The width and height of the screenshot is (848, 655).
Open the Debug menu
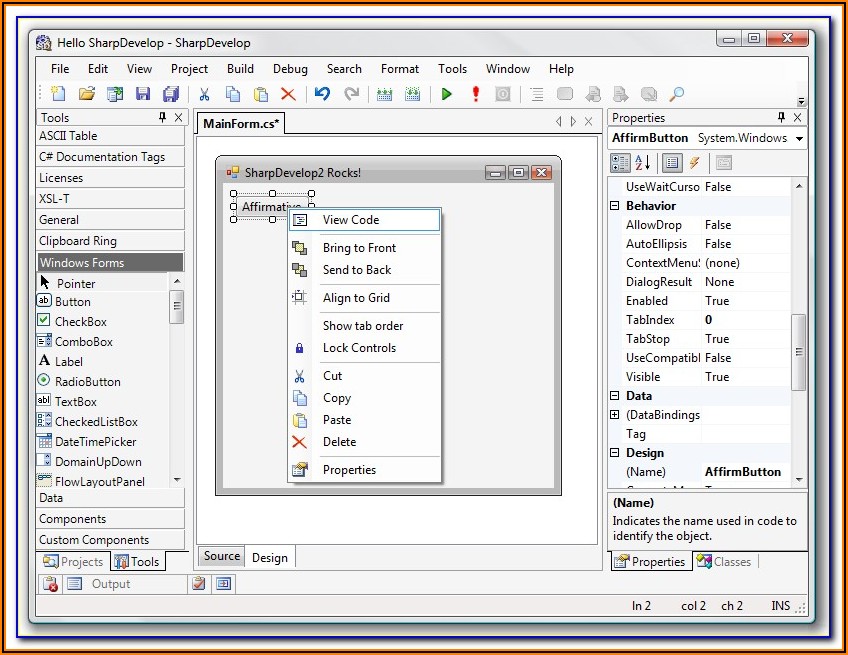tap(290, 69)
